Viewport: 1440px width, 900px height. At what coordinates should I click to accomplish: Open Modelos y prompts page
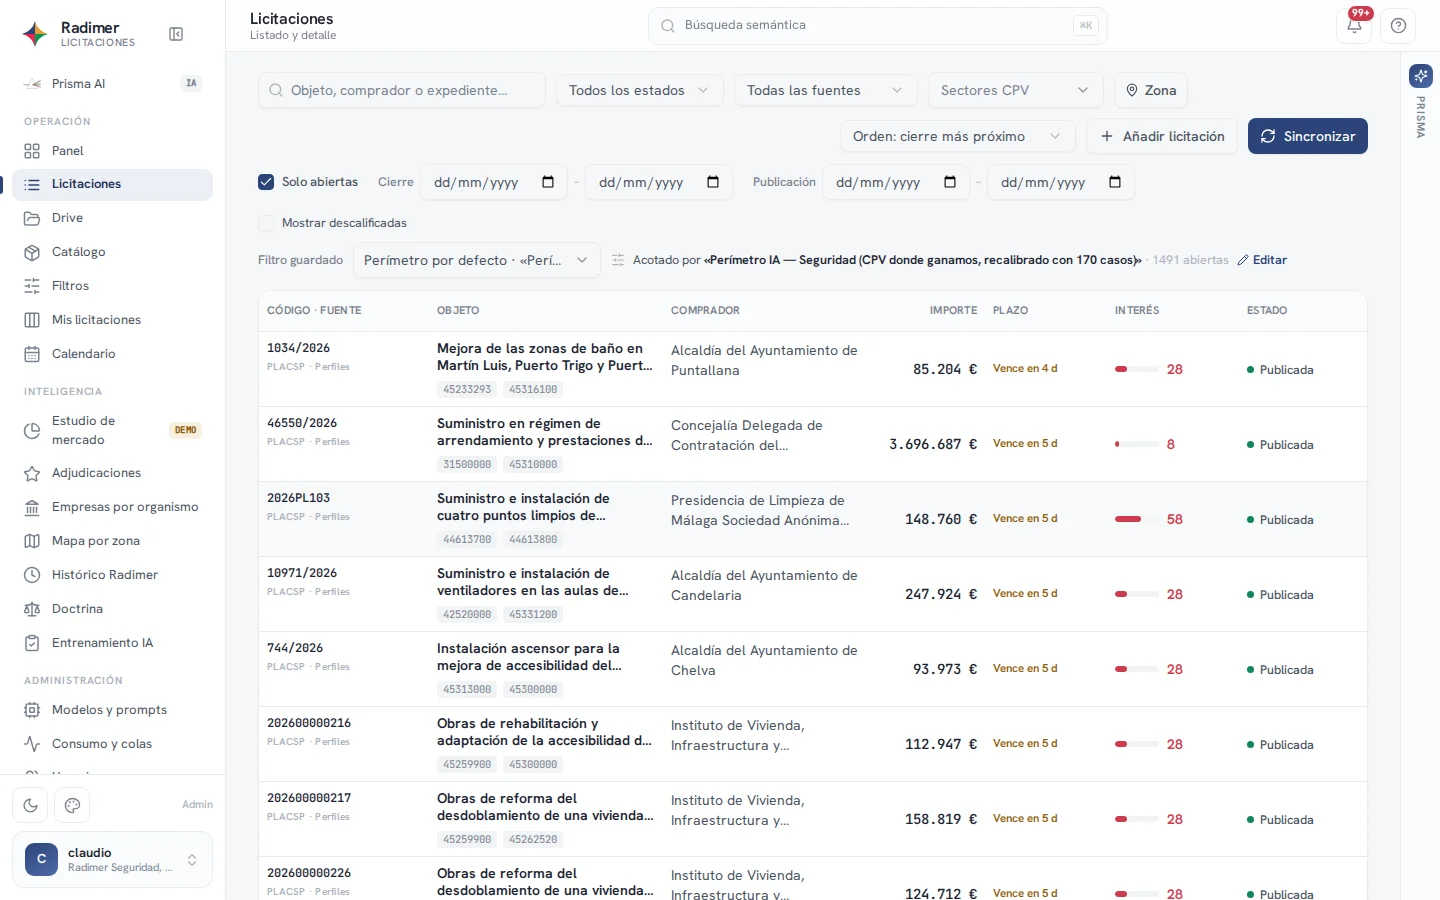point(112,710)
